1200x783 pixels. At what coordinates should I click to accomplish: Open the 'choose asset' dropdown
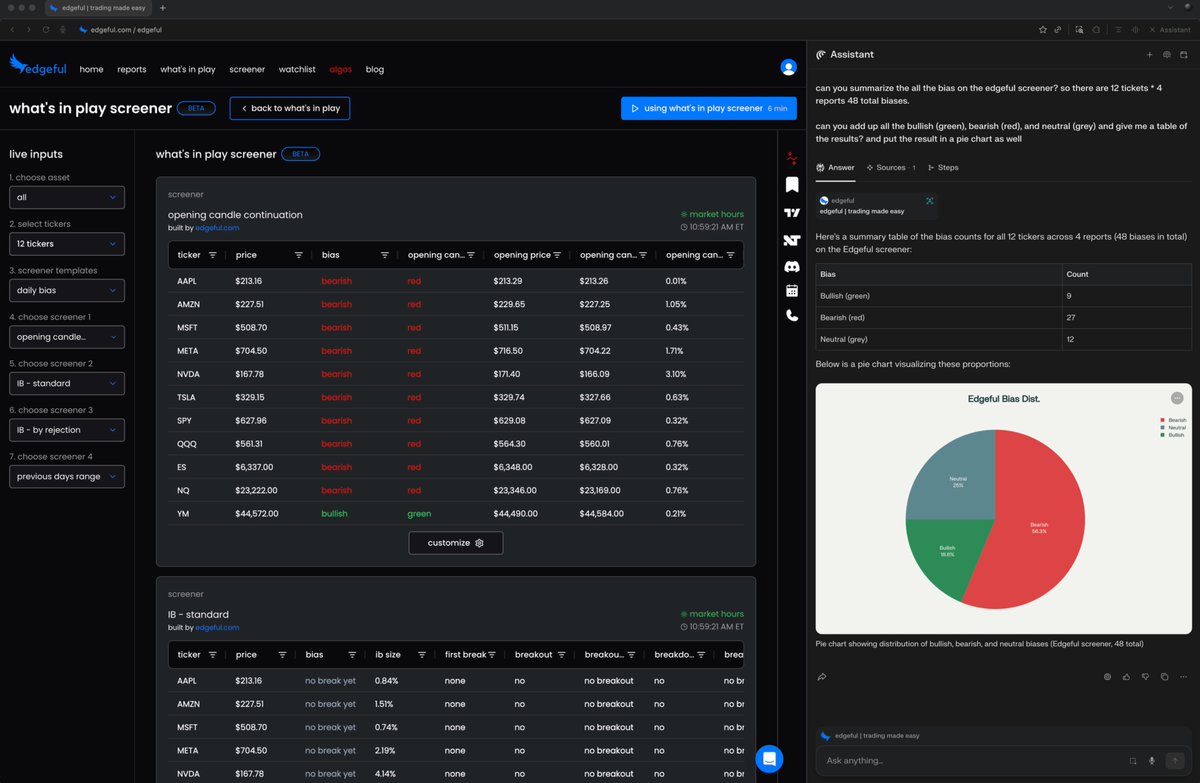66,197
